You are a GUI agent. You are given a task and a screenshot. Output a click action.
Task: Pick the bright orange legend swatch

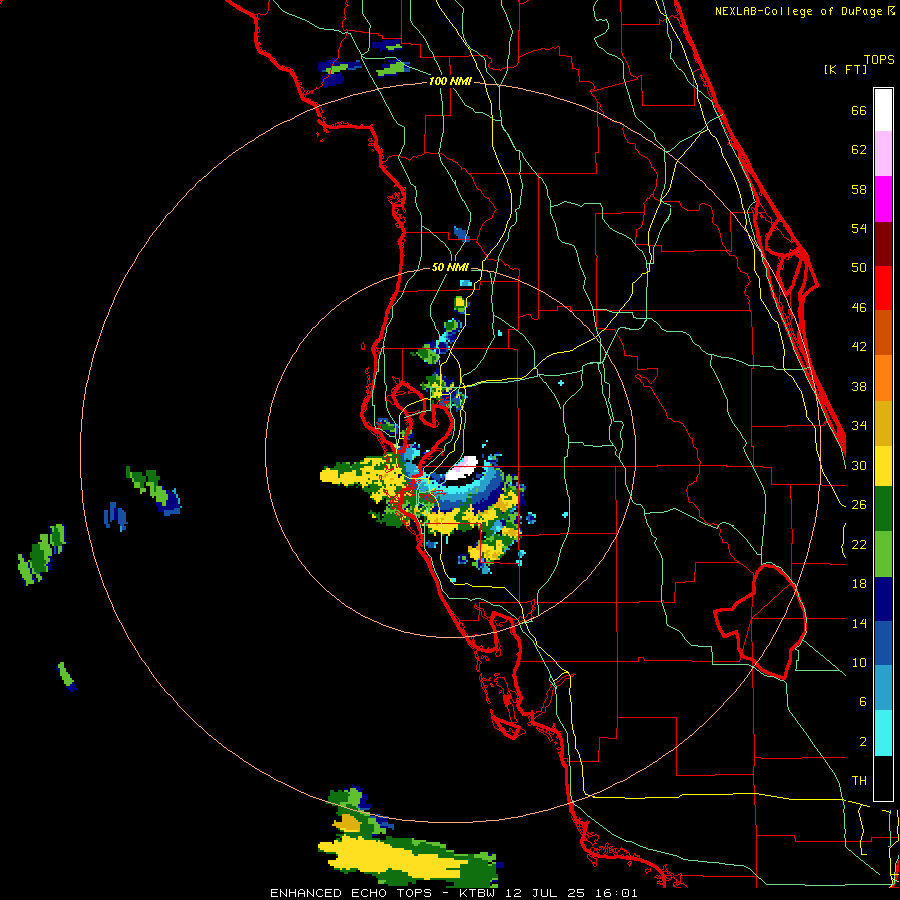point(883,378)
